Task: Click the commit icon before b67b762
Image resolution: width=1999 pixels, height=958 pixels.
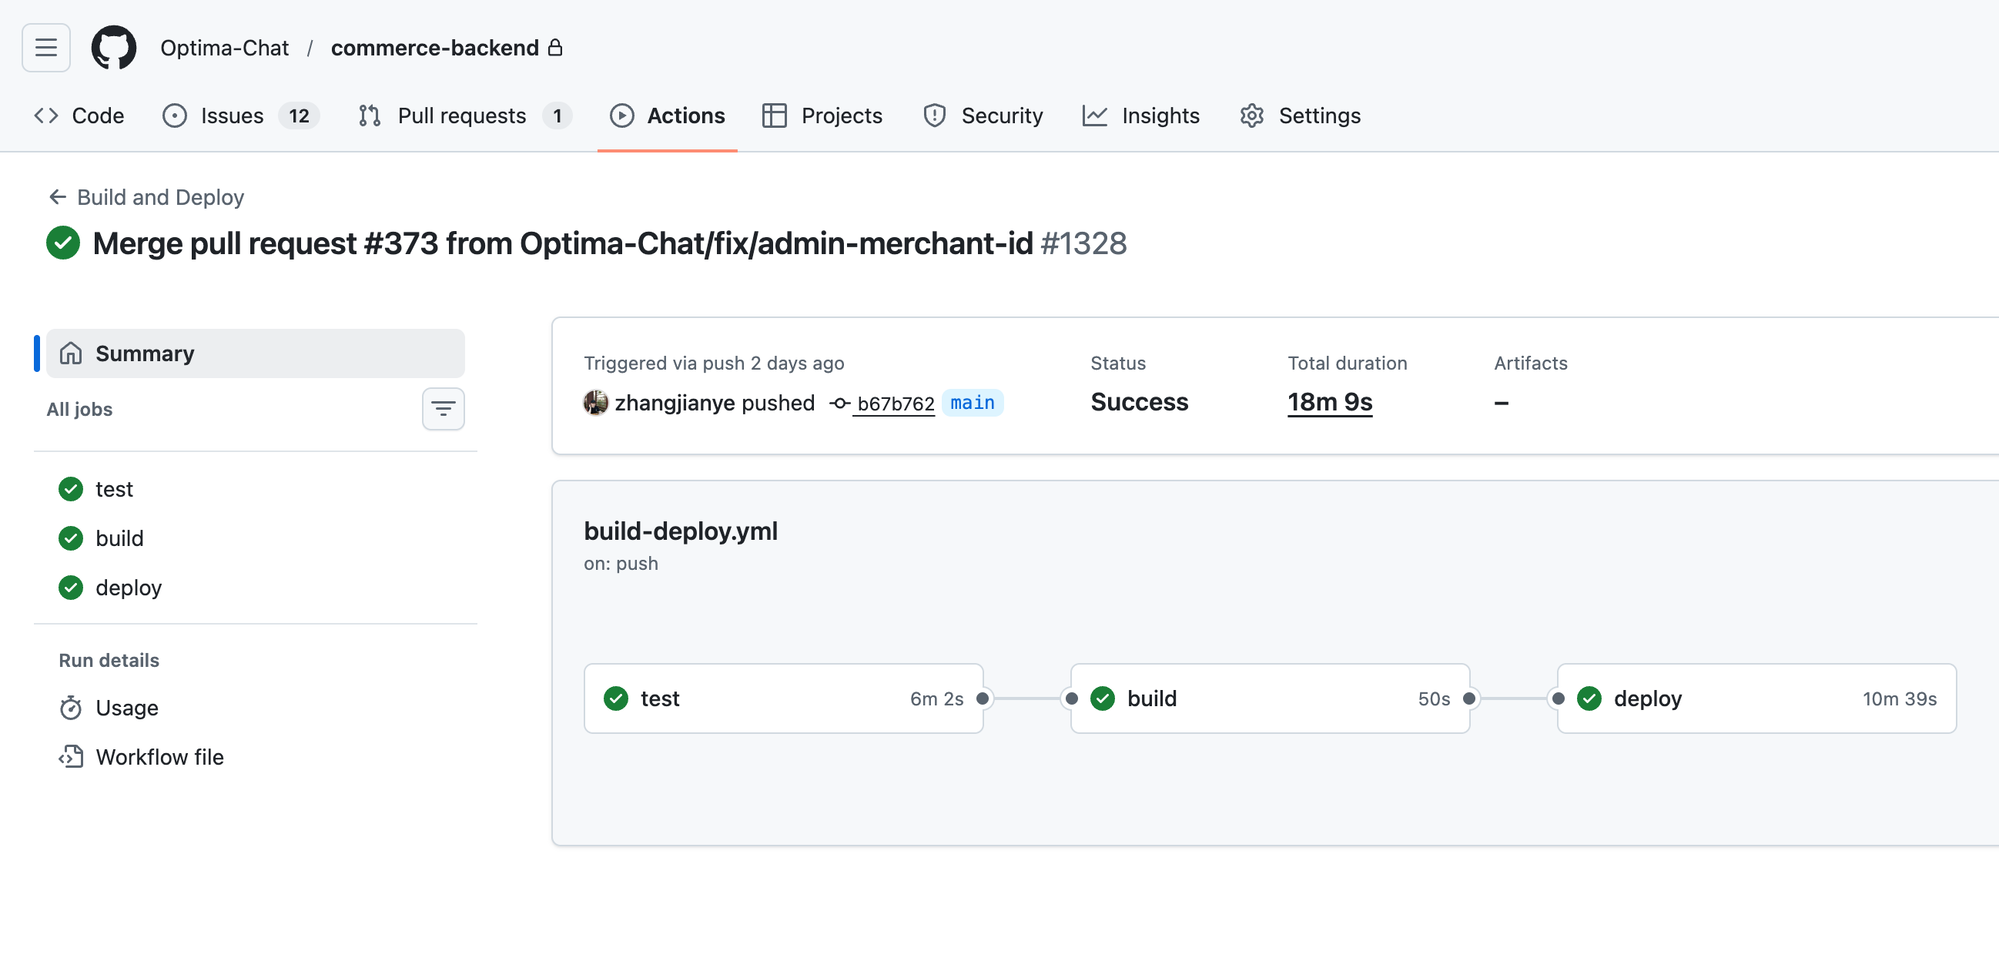Action: point(840,404)
